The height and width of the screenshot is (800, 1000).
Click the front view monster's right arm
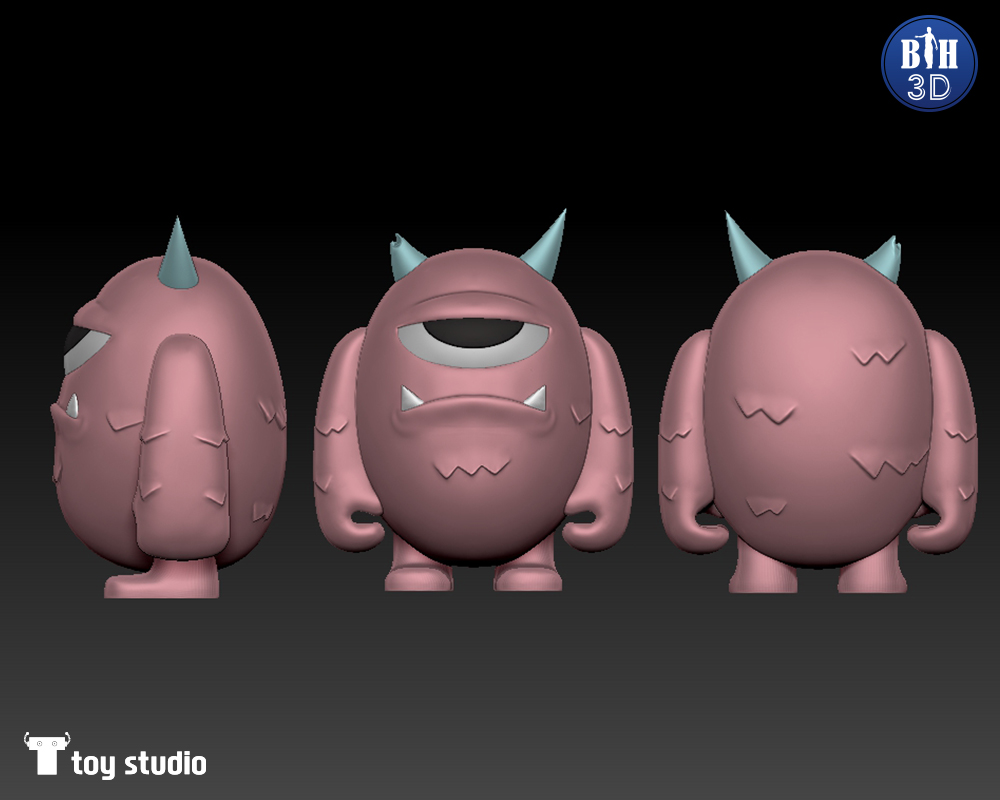pos(607,440)
